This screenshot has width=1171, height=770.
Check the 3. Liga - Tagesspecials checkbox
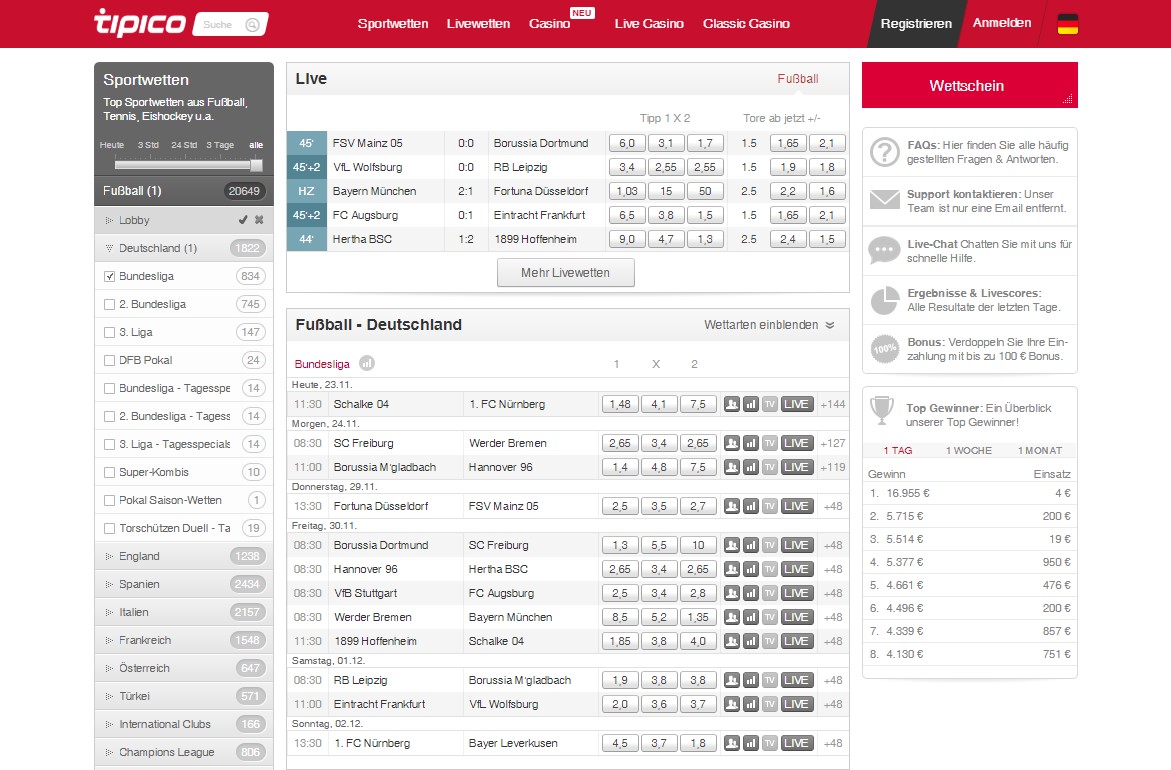[x=110, y=444]
